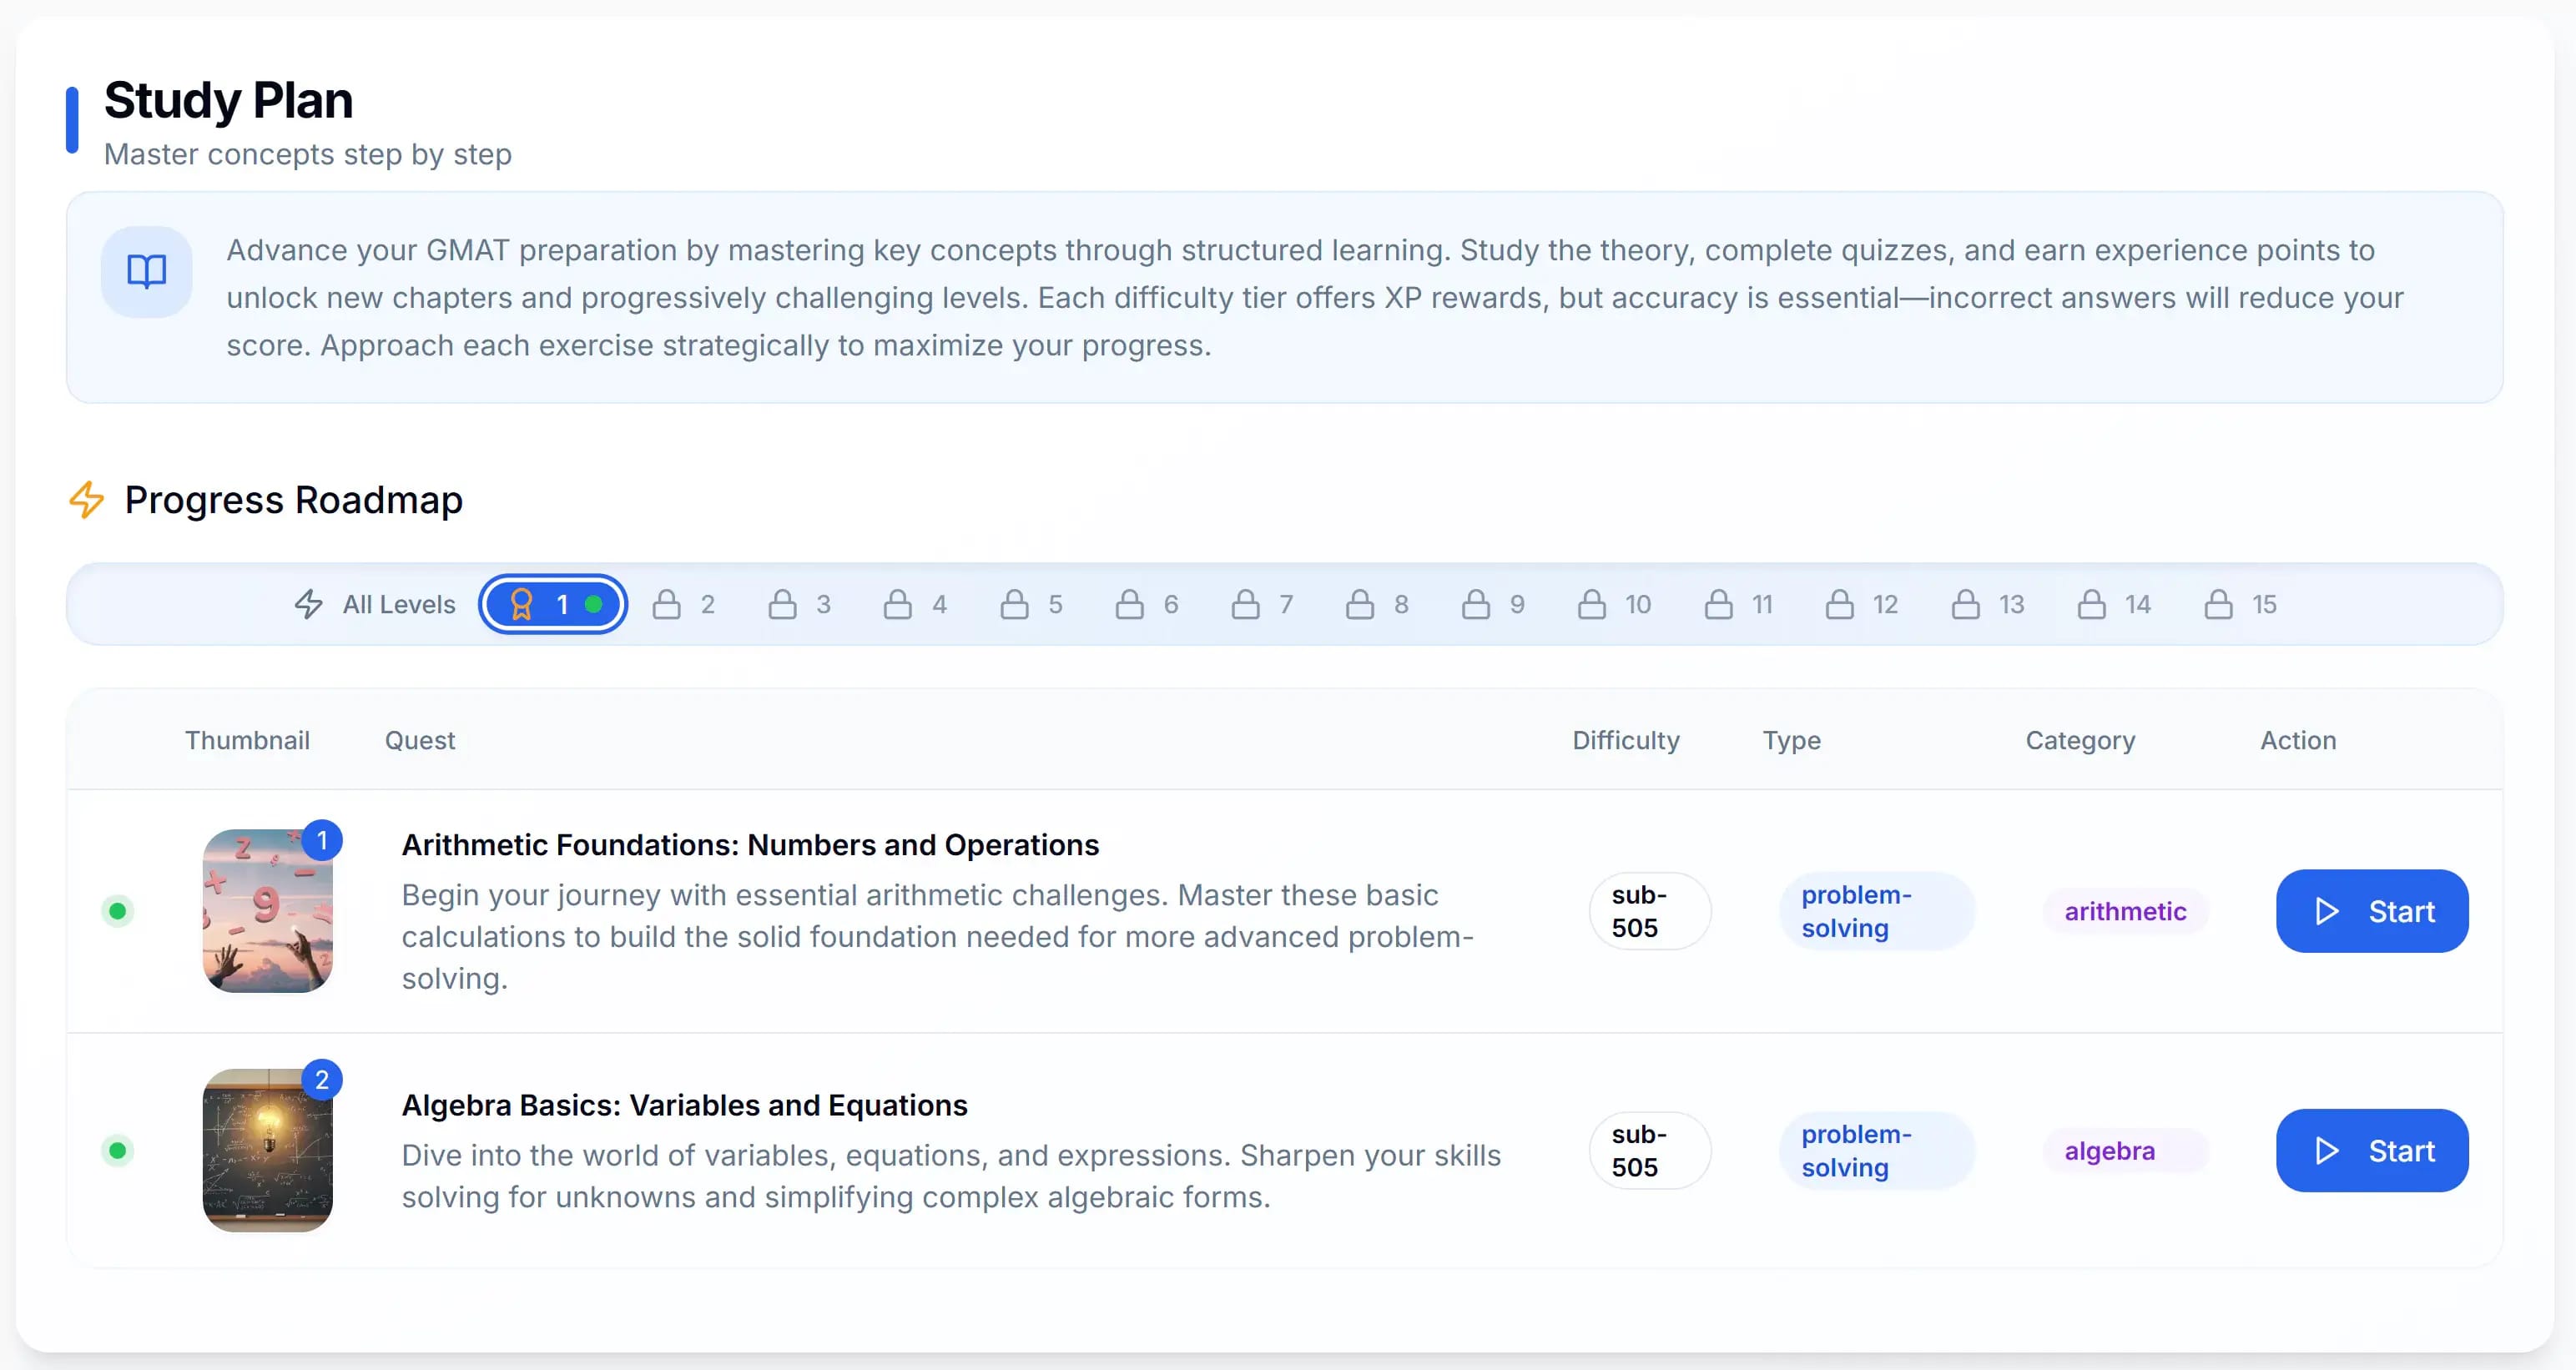
Task: Click the lightning bolt icon next to Progress Roadmap
Action: click(86, 501)
